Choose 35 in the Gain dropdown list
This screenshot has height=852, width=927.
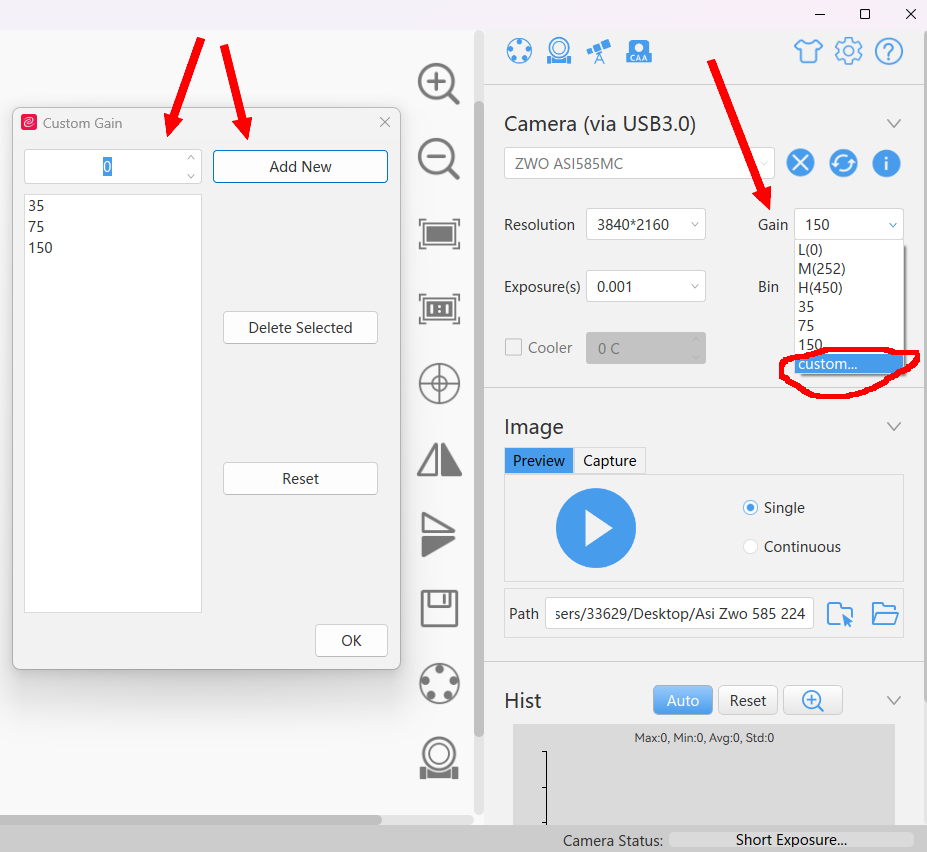848,307
